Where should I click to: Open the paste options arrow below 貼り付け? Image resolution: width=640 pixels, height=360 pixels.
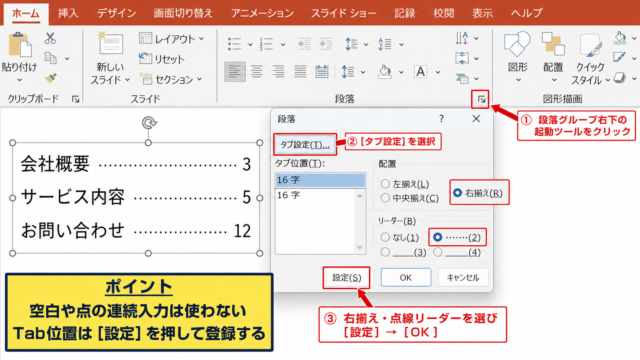[19, 80]
